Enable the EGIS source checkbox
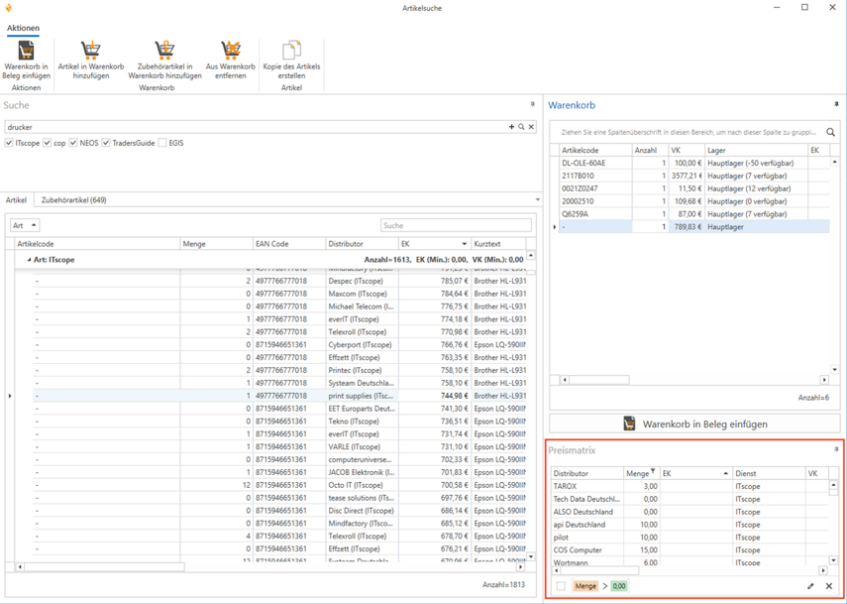 pyautogui.click(x=162, y=143)
